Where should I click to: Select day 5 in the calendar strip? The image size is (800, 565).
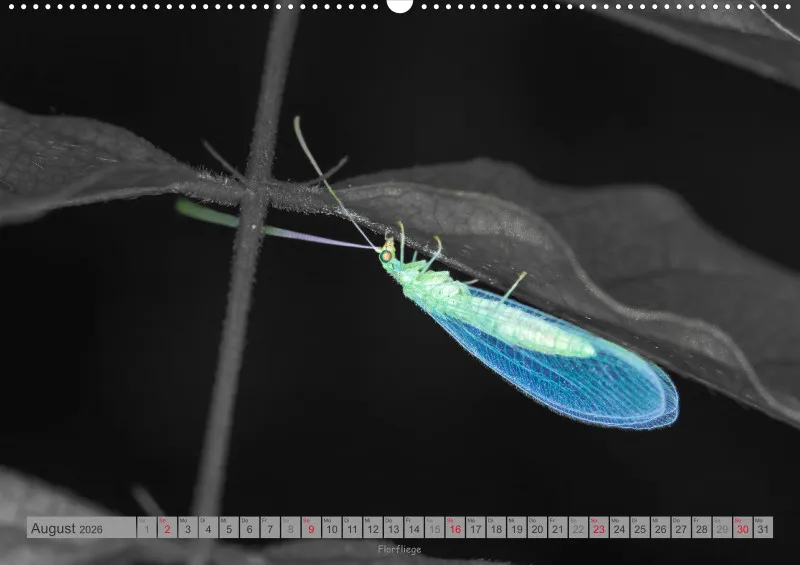coord(229,527)
